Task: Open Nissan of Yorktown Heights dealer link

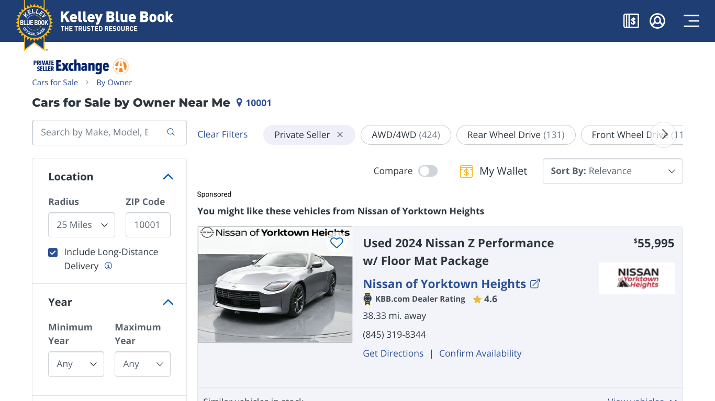Action: [445, 284]
